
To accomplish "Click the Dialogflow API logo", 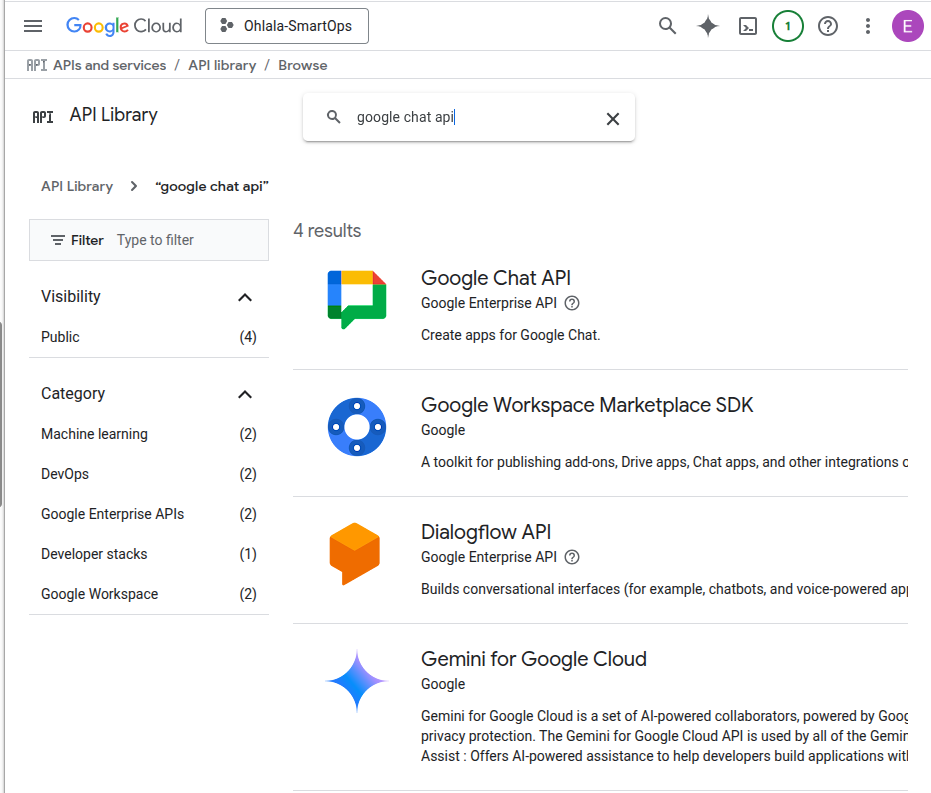I will coord(357,551).
